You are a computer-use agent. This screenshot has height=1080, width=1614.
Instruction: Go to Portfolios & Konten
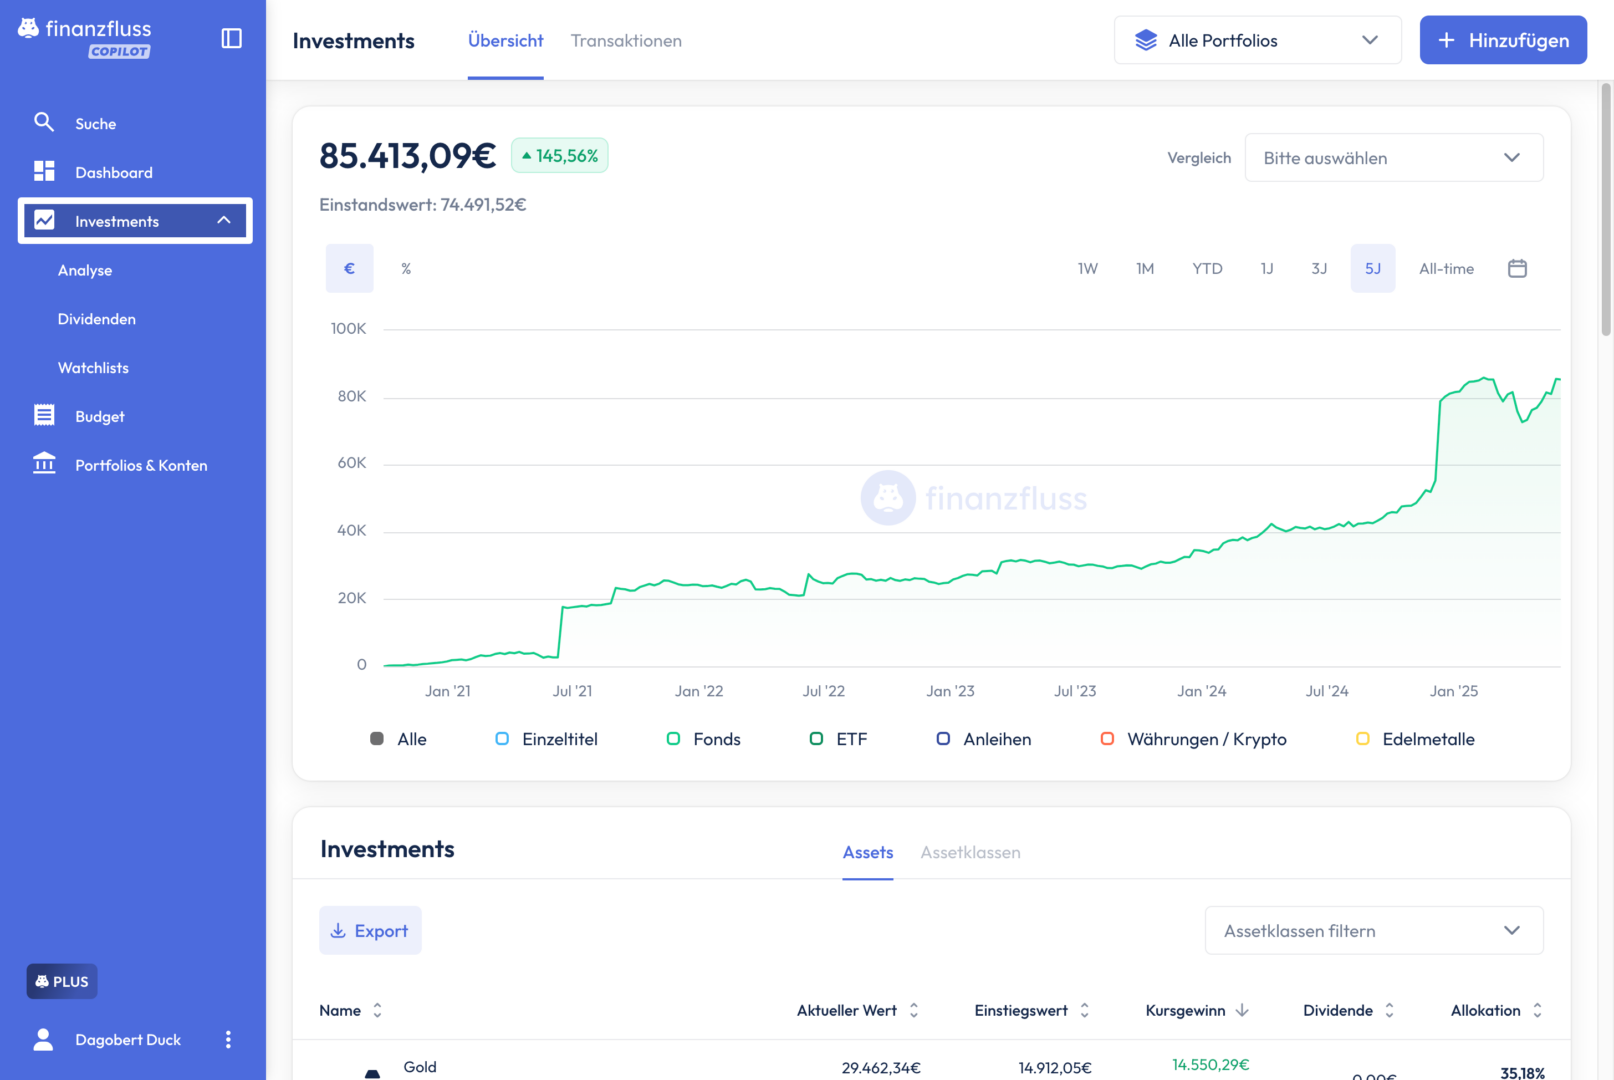pos(141,465)
